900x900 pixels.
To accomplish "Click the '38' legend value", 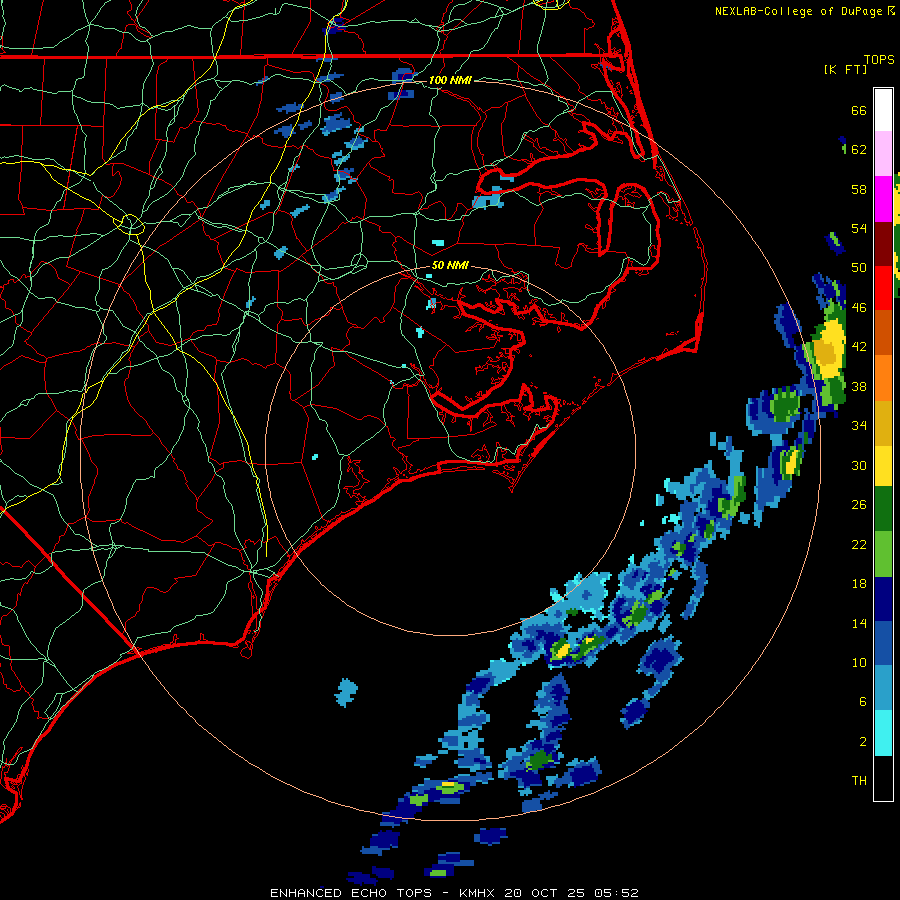I will pyautogui.click(x=859, y=386).
